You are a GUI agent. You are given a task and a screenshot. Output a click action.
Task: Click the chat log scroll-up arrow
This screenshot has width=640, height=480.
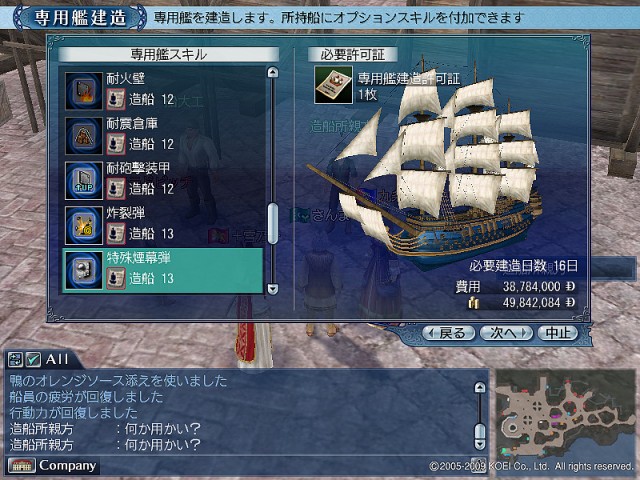point(480,387)
